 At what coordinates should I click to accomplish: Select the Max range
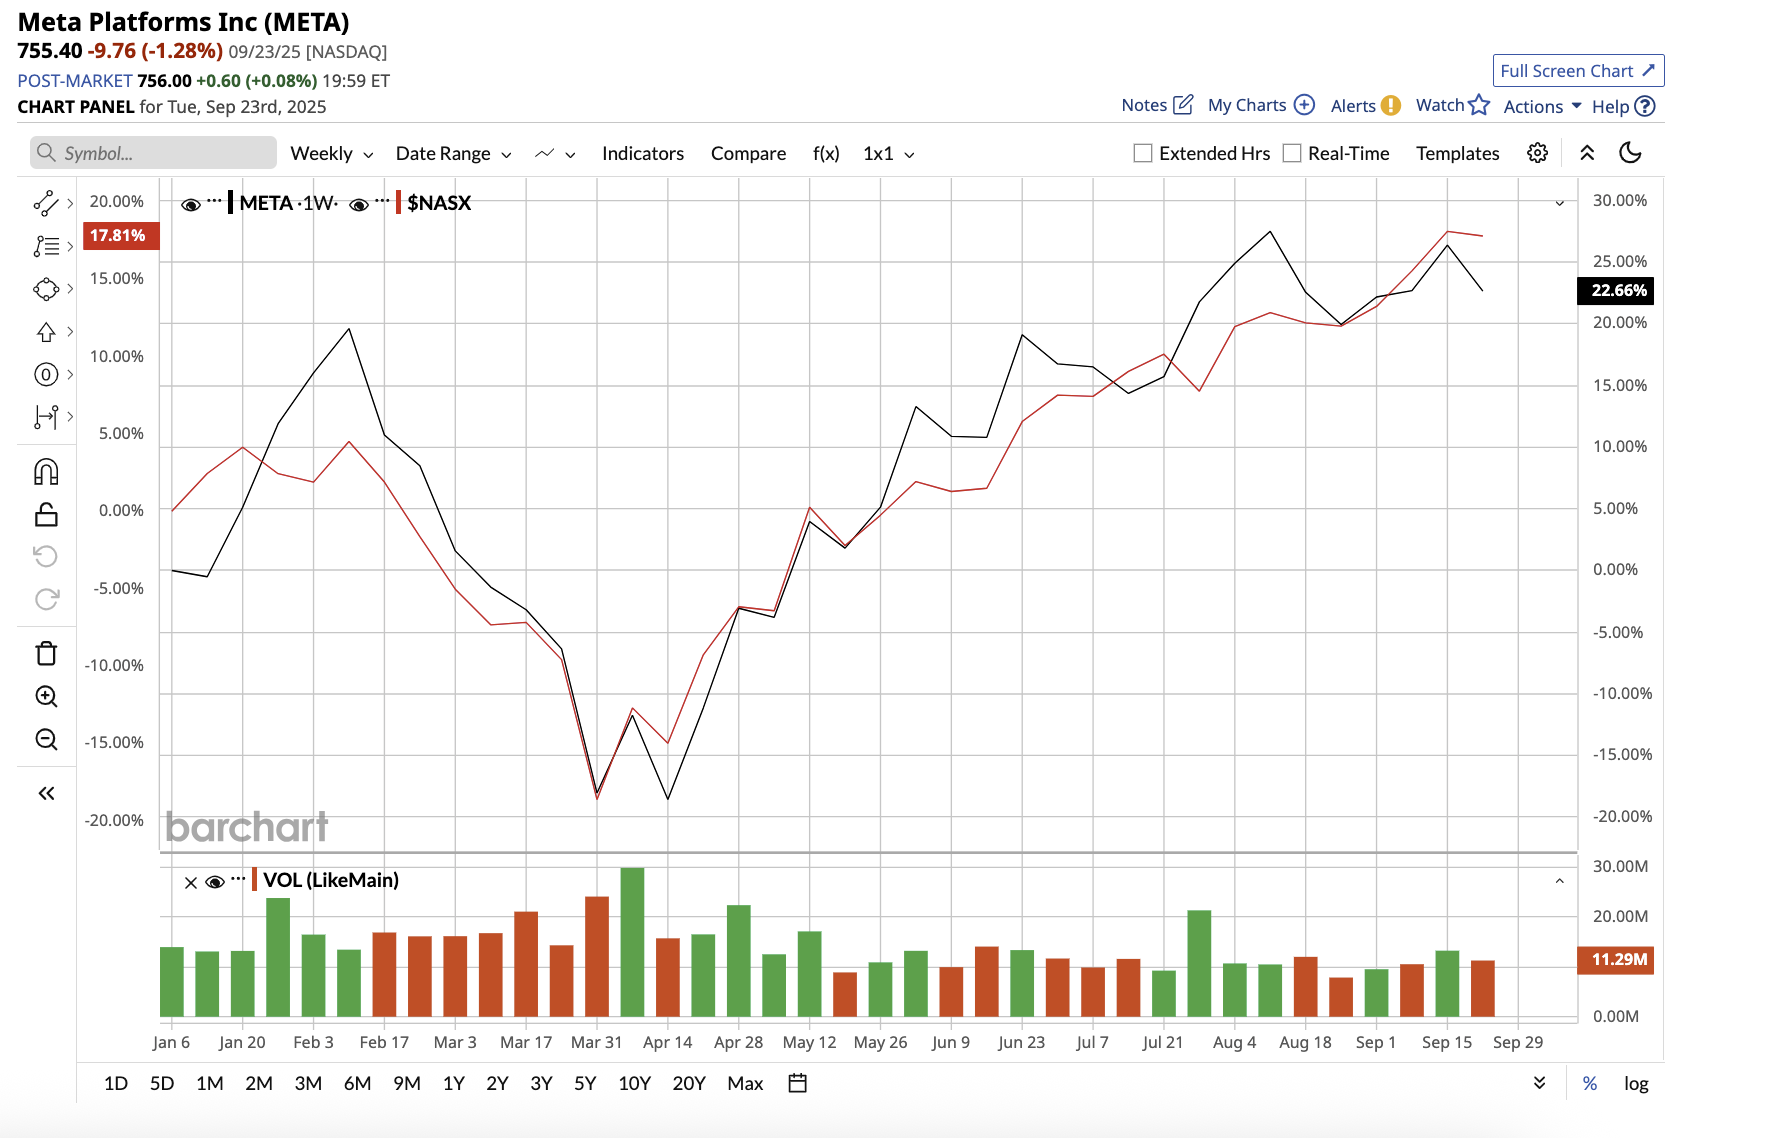745,1083
